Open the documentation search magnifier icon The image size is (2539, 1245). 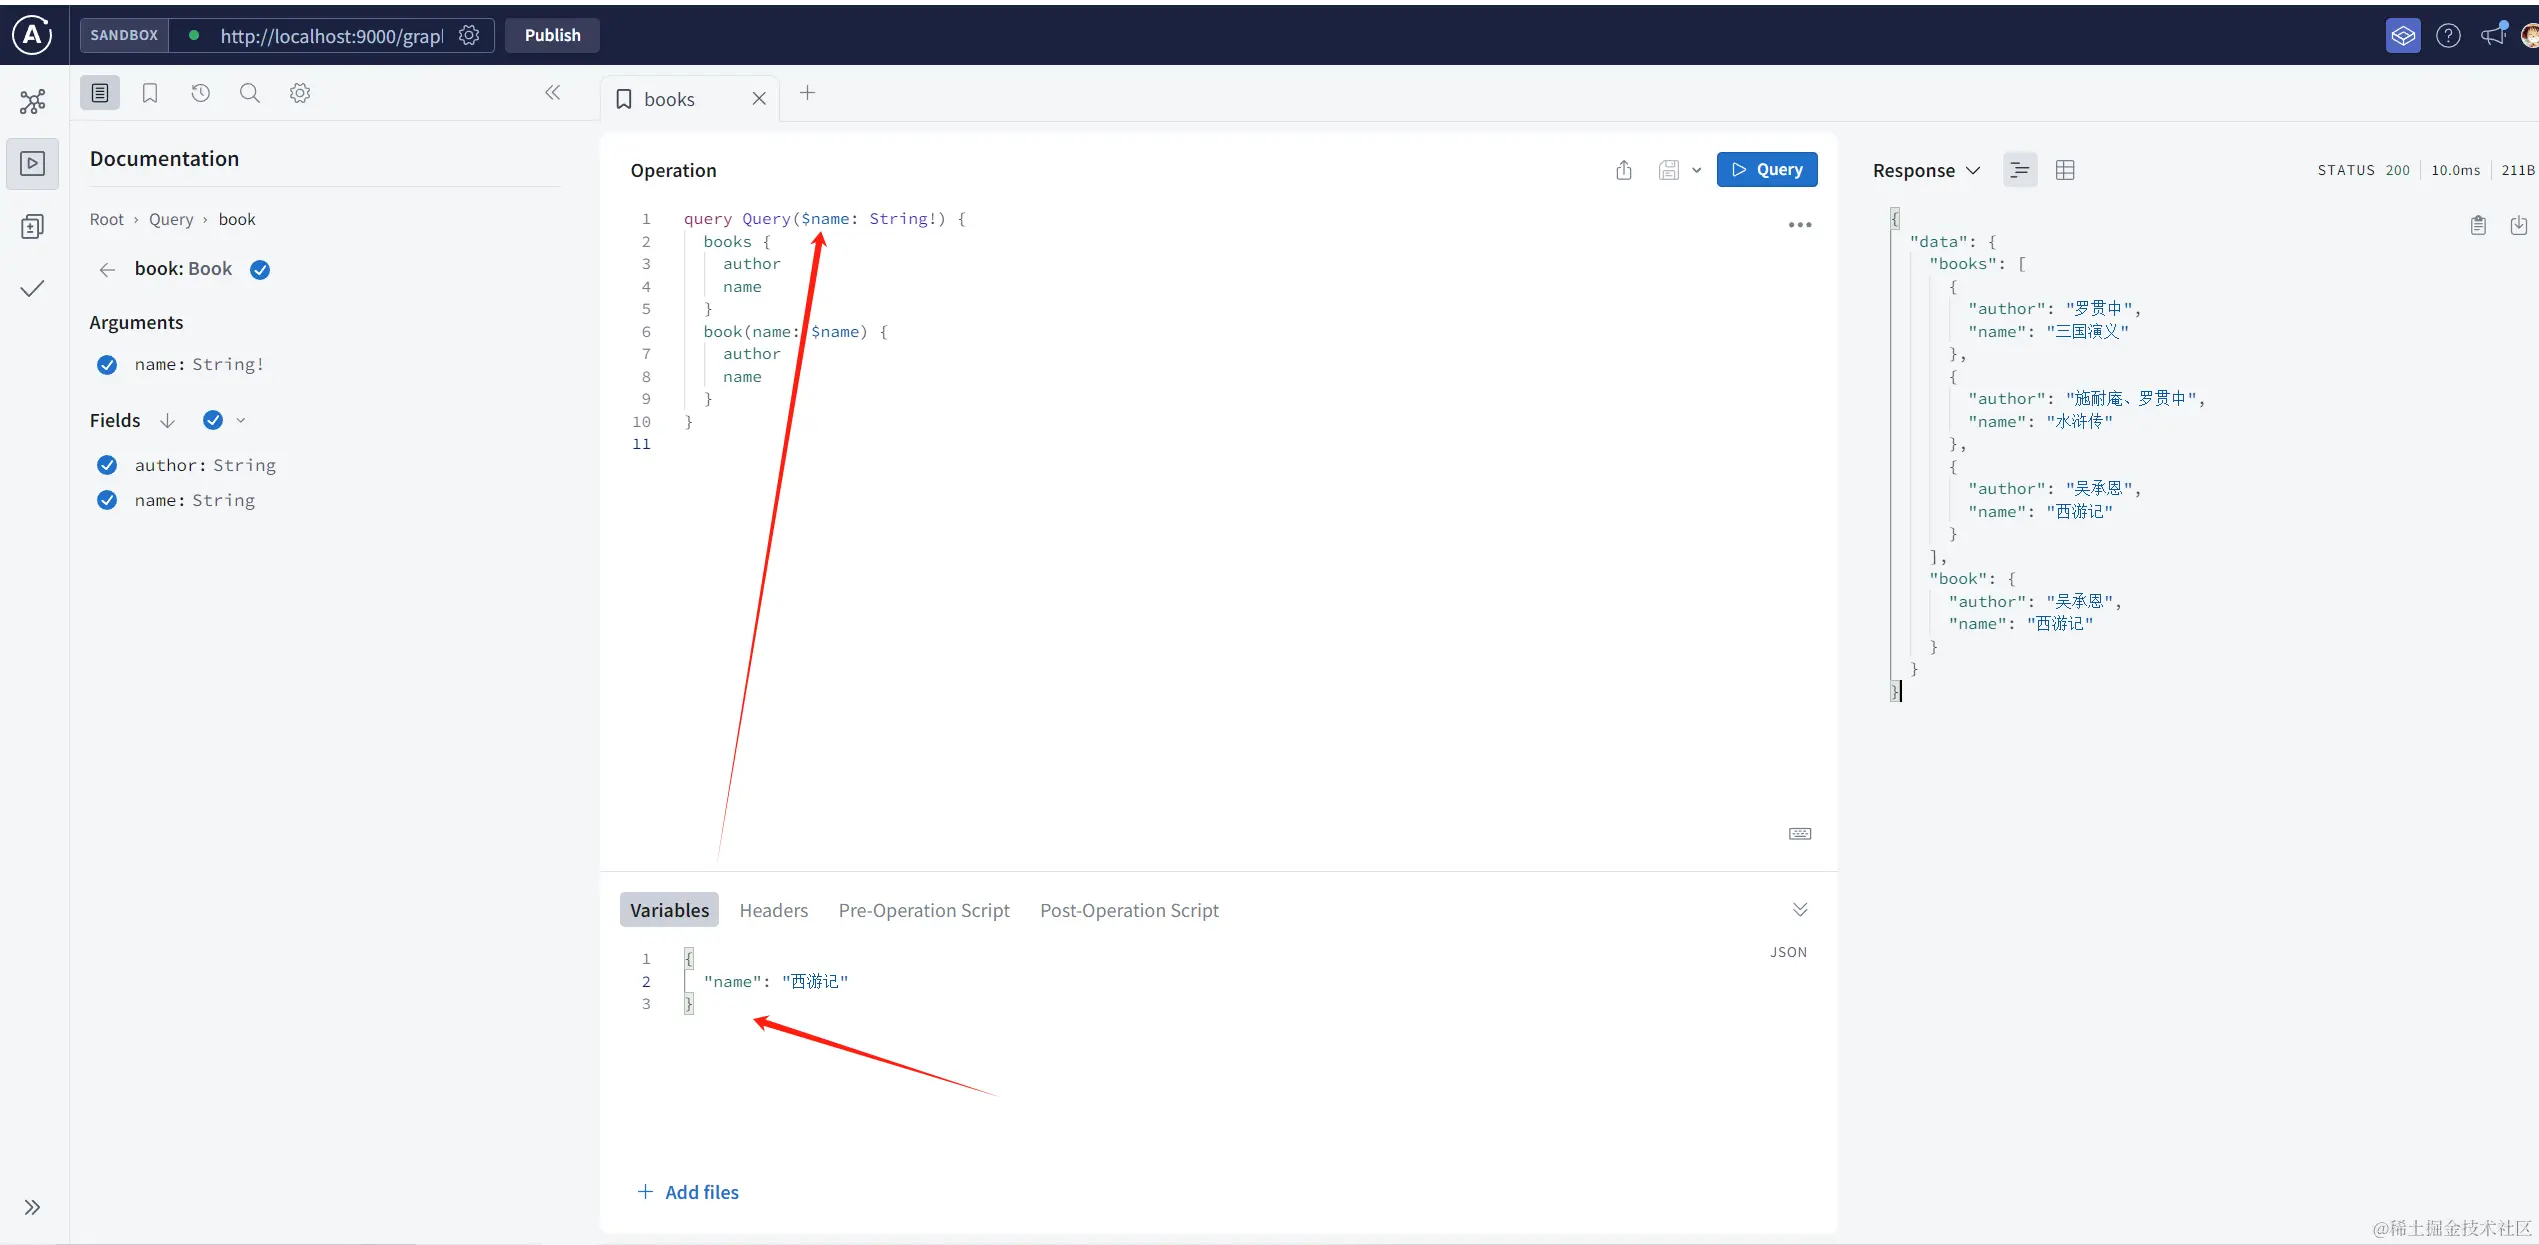point(250,93)
